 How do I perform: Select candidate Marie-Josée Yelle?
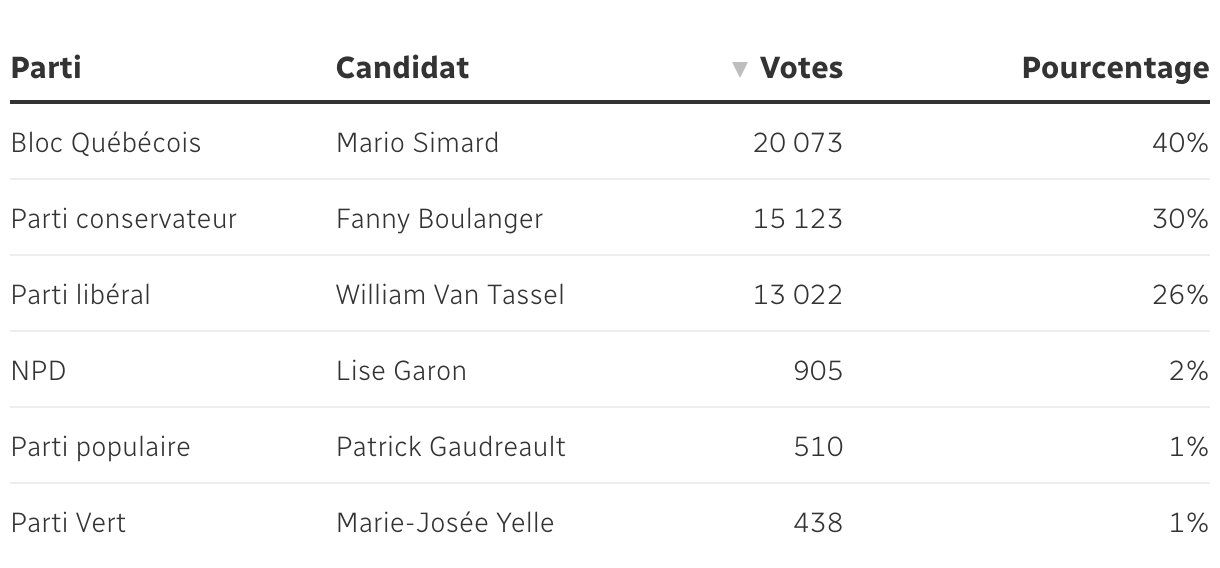[445, 523]
